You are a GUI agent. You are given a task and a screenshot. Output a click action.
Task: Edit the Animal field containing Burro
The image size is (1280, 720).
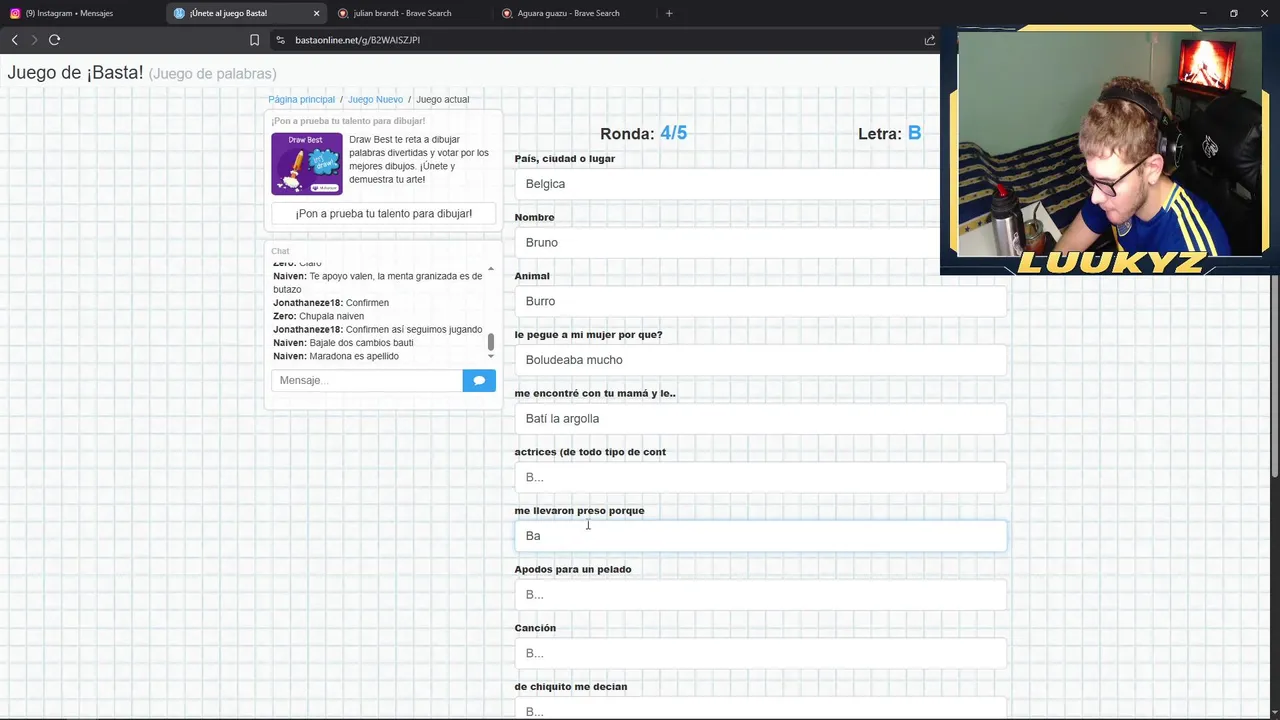coord(760,301)
